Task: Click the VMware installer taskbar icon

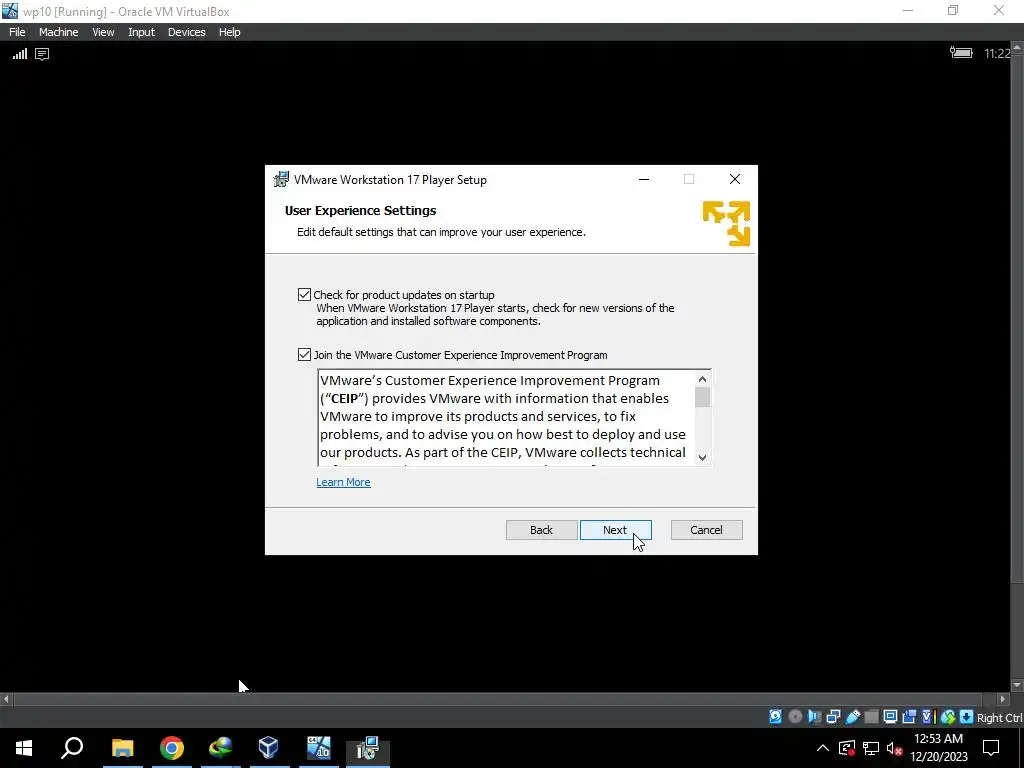Action: pyautogui.click(x=368, y=748)
